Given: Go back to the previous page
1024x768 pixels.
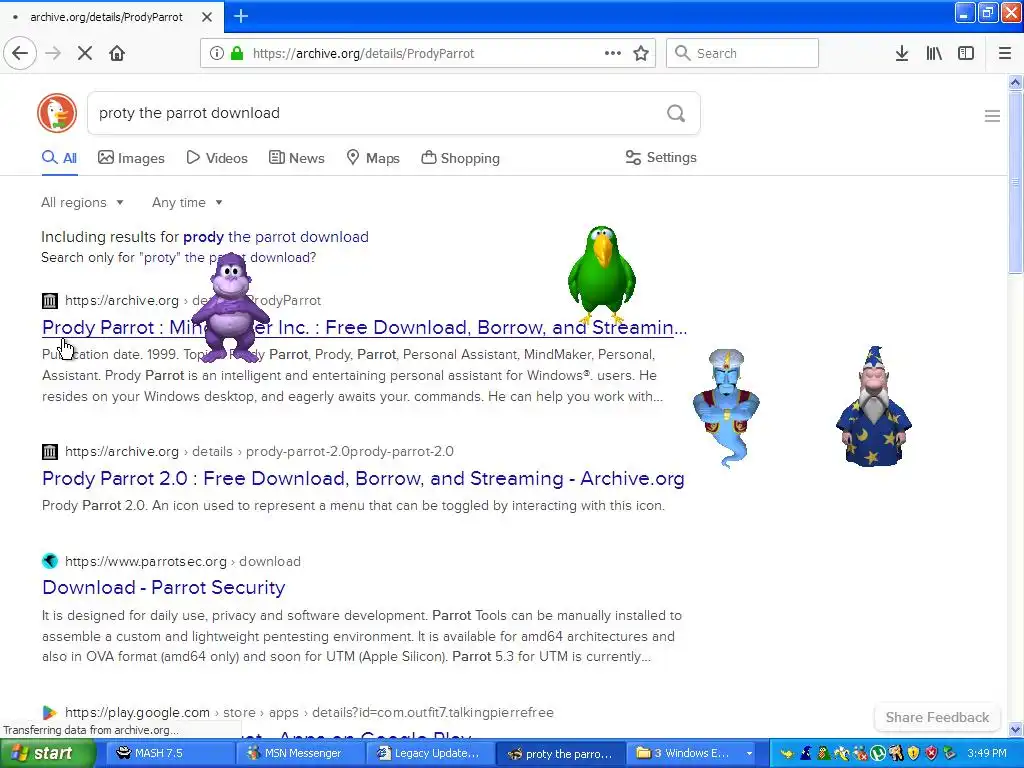Looking at the screenshot, I should [x=20, y=53].
